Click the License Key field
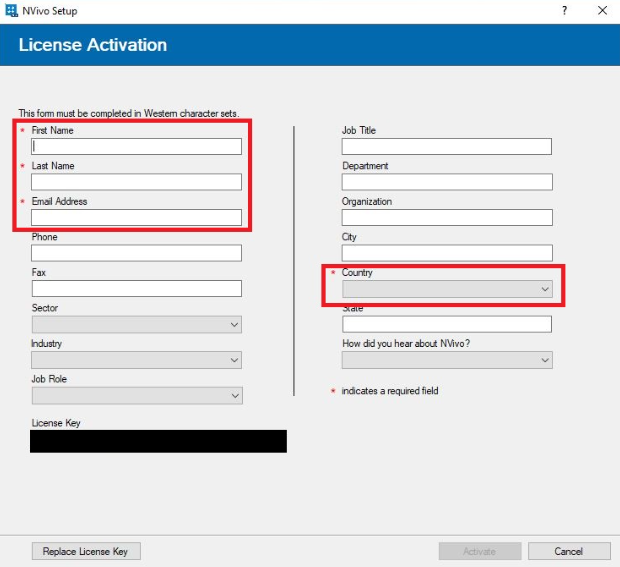Image resolution: width=620 pixels, height=567 pixels. (159, 441)
